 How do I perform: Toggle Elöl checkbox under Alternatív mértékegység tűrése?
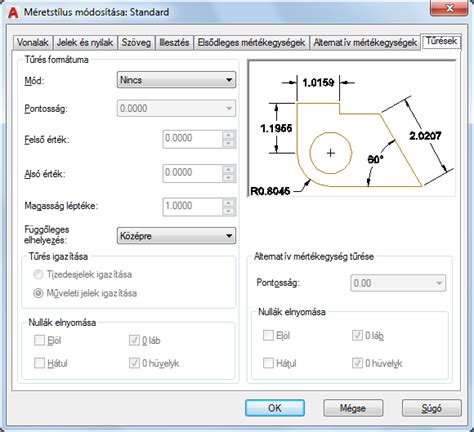[x=268, y=335]
